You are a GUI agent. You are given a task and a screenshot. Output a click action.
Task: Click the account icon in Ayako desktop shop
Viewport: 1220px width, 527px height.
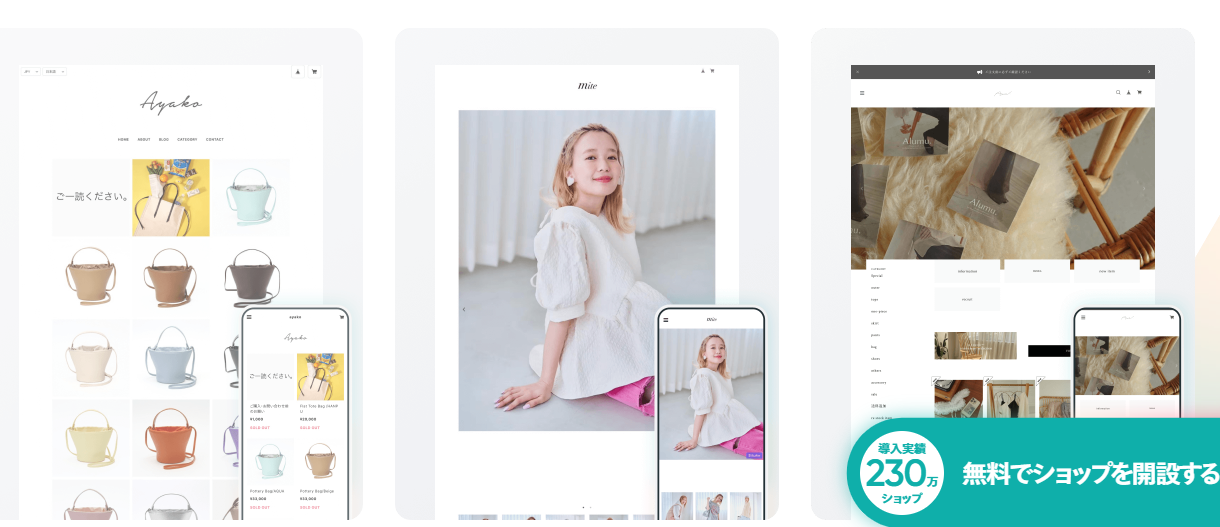click(298, 72)
